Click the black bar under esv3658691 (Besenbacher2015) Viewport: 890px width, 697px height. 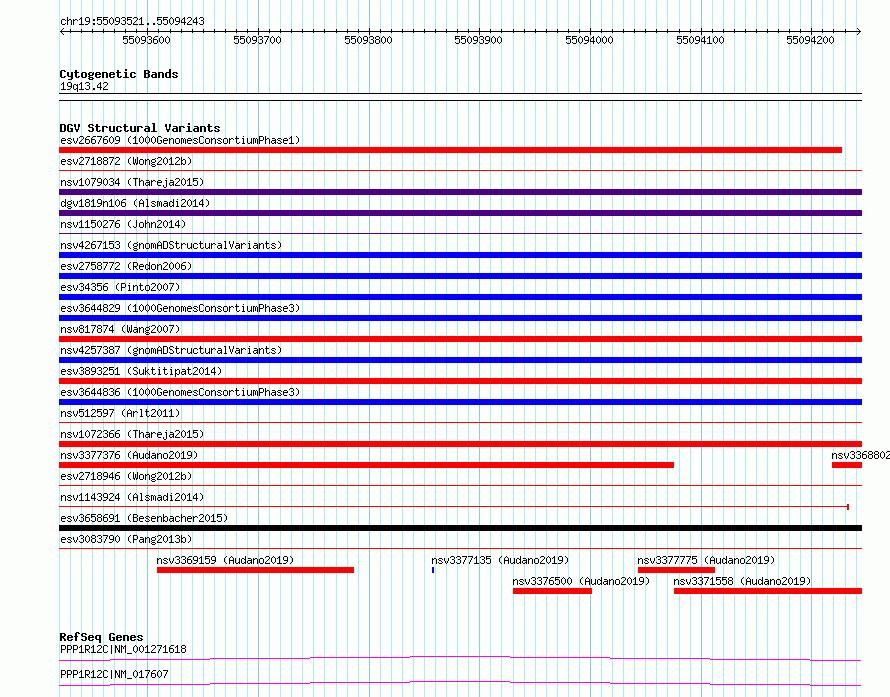pos(461,528)
